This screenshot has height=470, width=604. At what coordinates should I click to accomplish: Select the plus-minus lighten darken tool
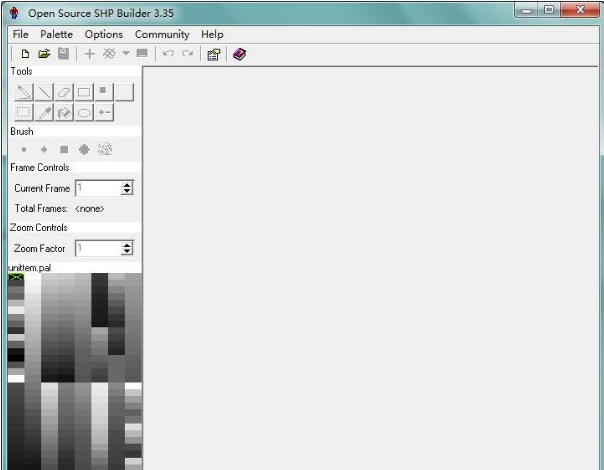tap(104, 112)
